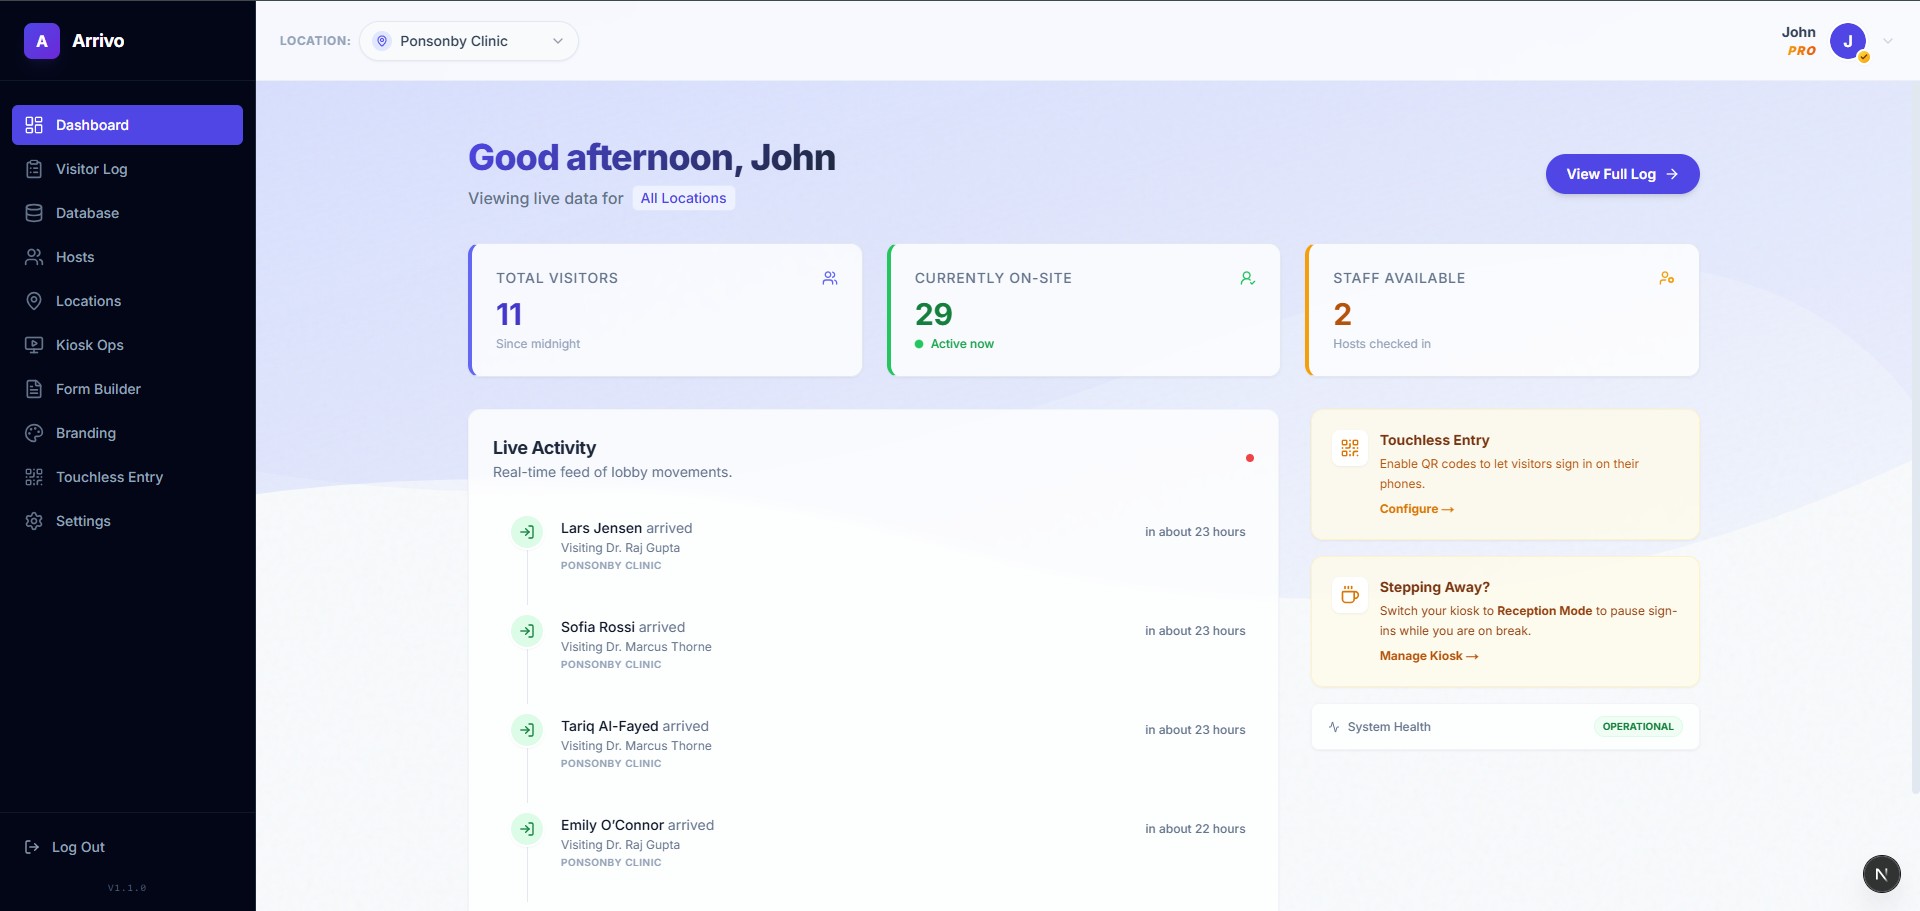
Task: Expand the profile menu chevron beside John's avatar
Action: 1888,41
